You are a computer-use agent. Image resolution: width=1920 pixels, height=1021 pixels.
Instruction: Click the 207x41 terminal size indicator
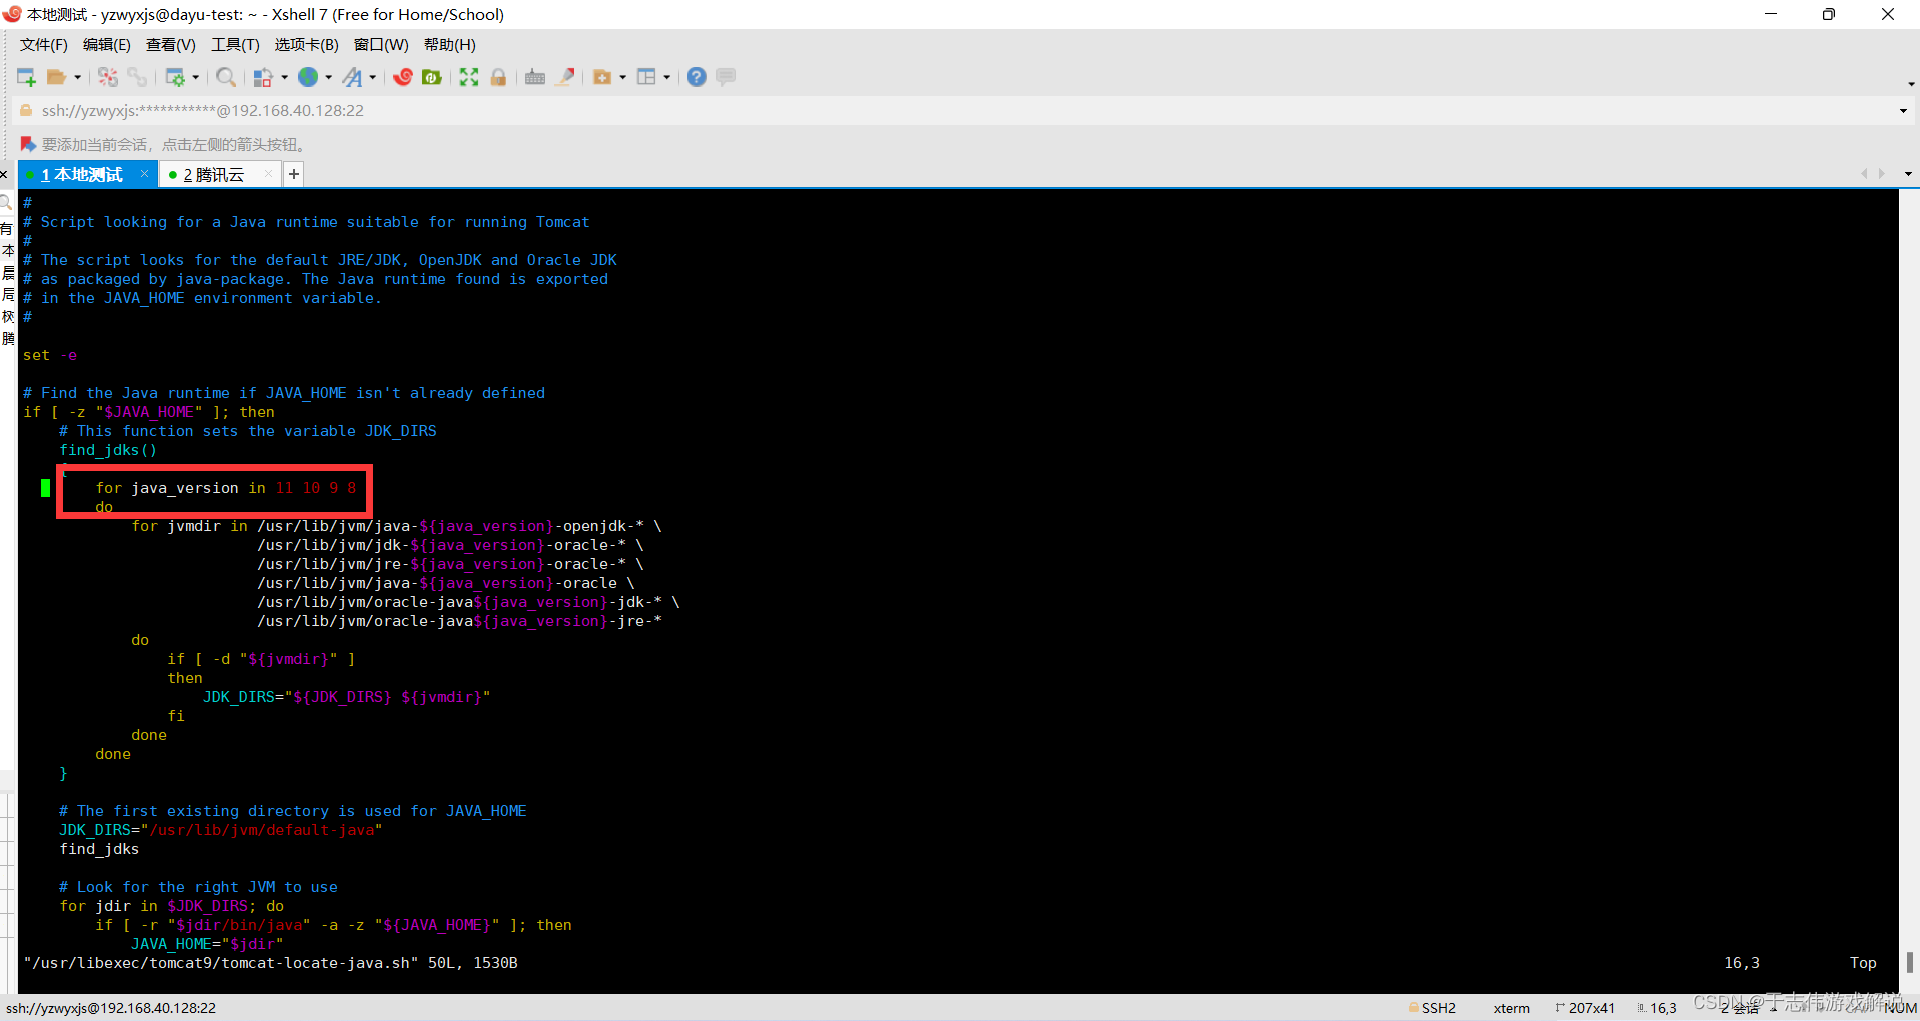[x=1585, y=1008]
